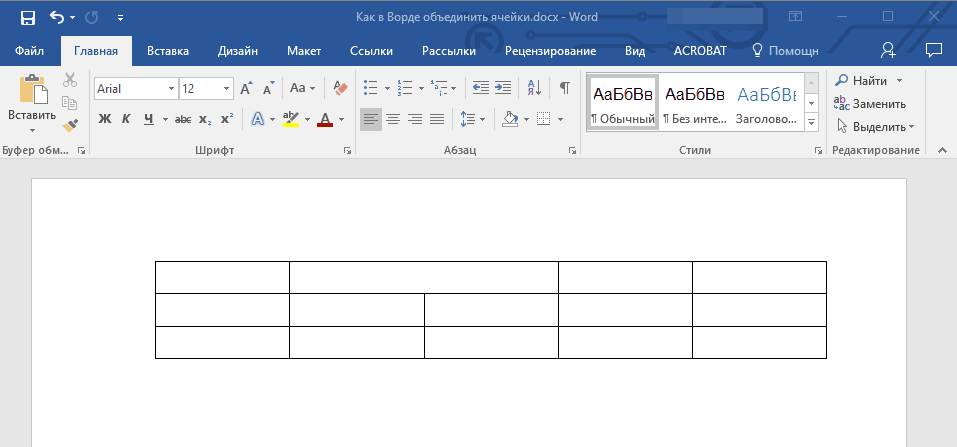
Task: Sort text alphabetically icon
Action: pos(533,88)
